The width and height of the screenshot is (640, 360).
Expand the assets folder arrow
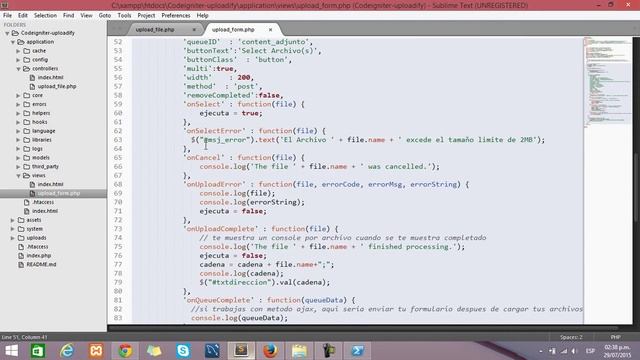click(13, 220)
